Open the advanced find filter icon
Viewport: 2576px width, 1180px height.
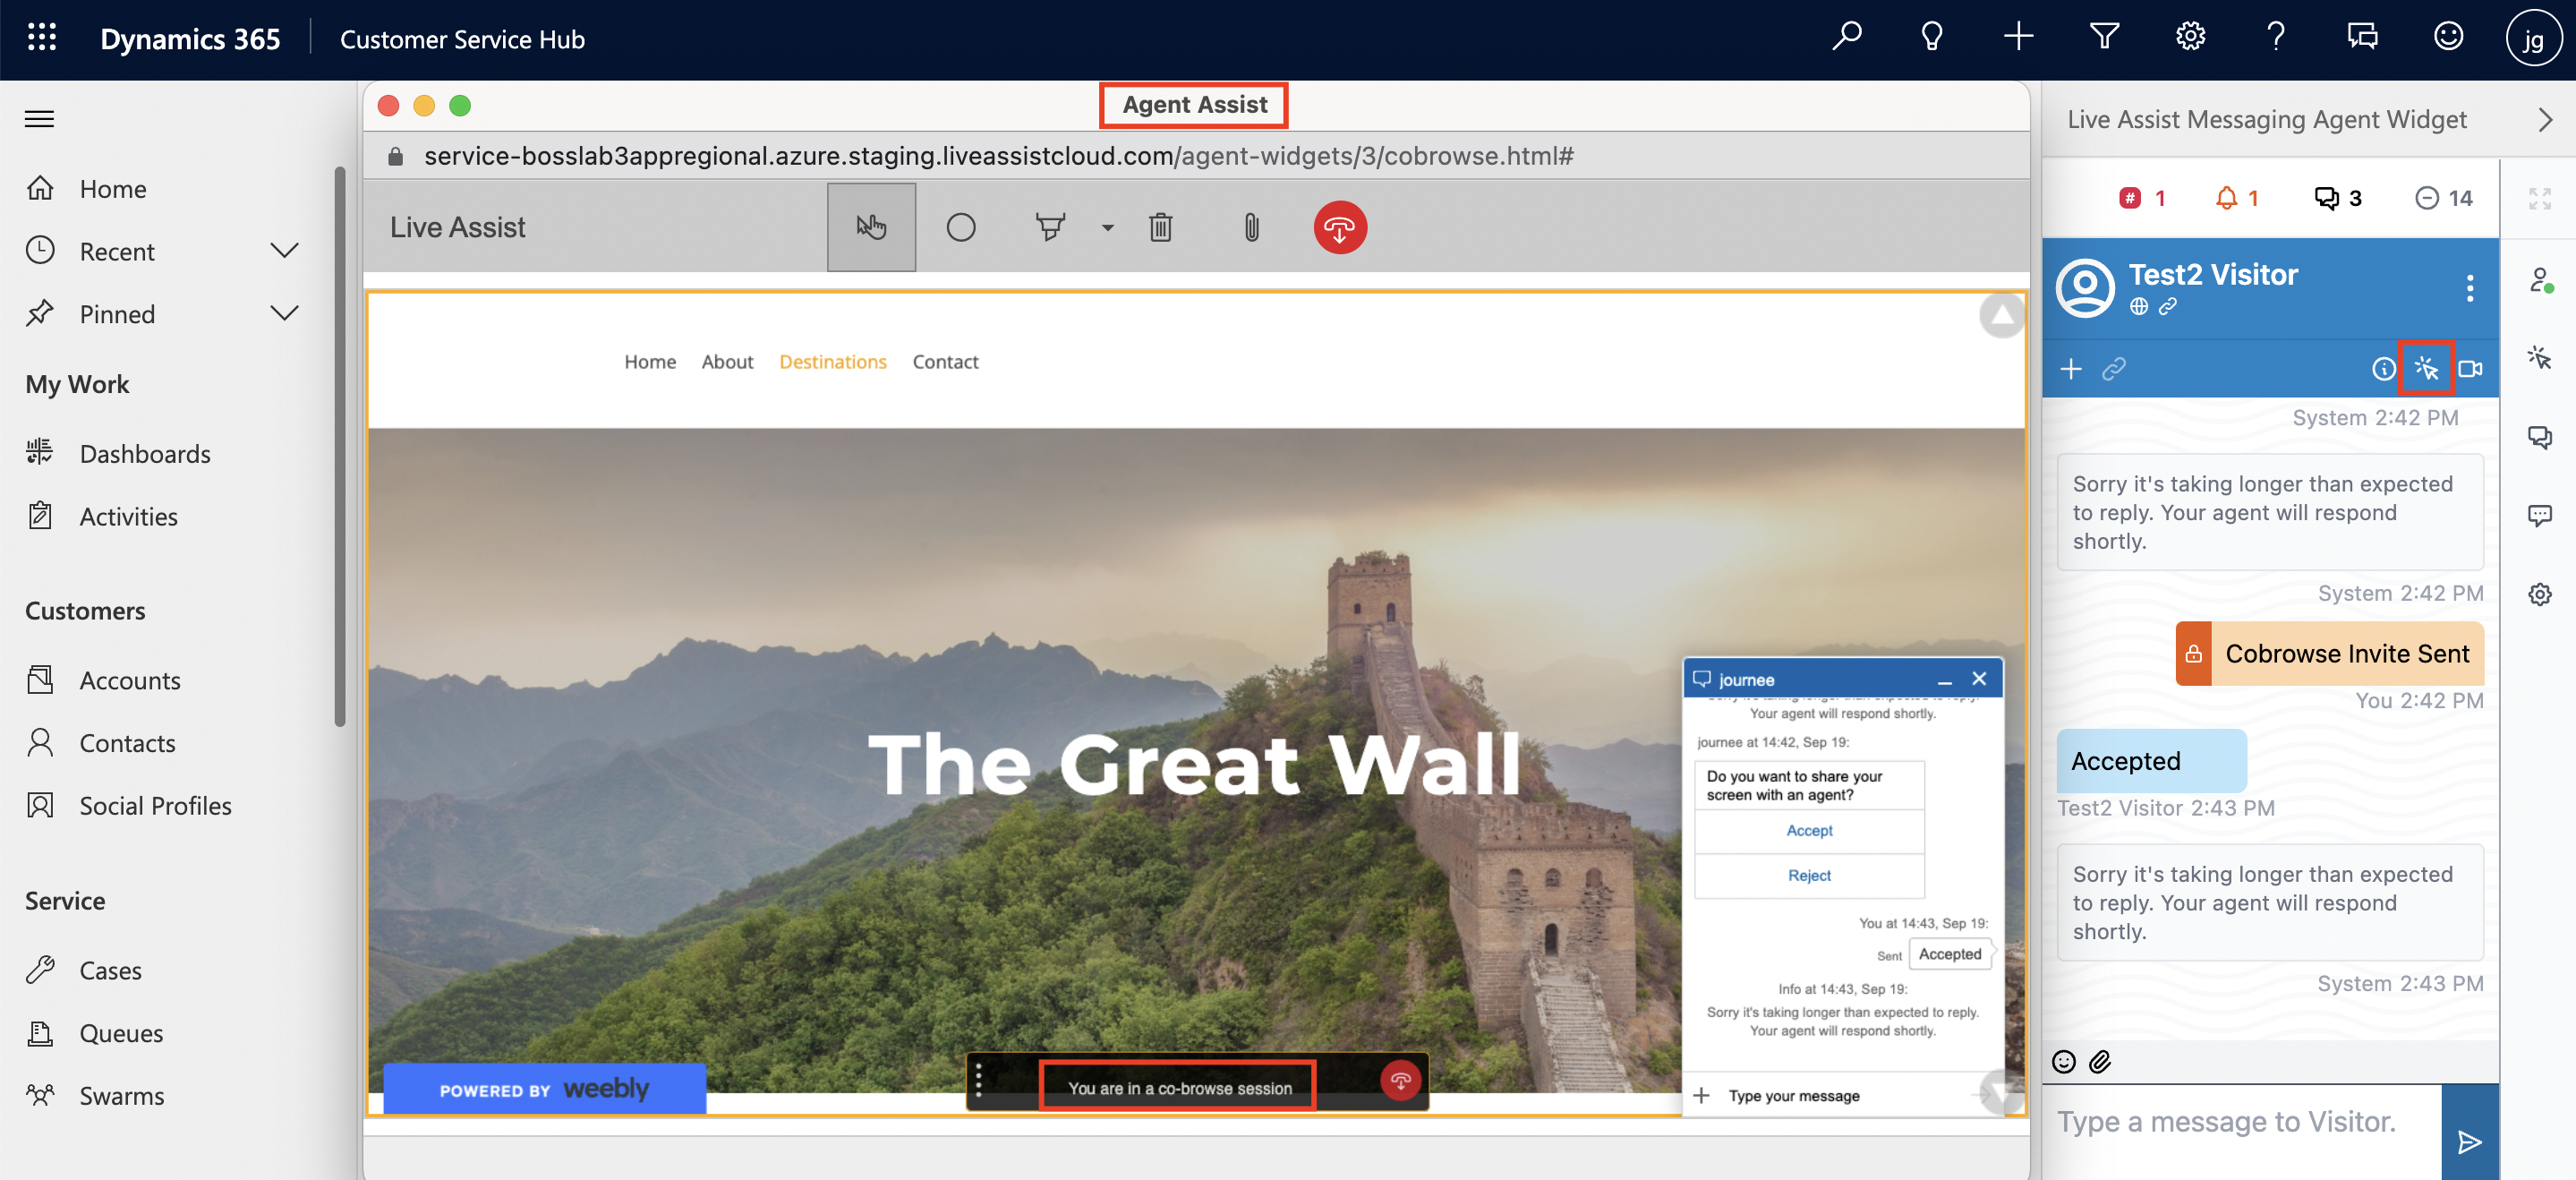point(2104,38)
